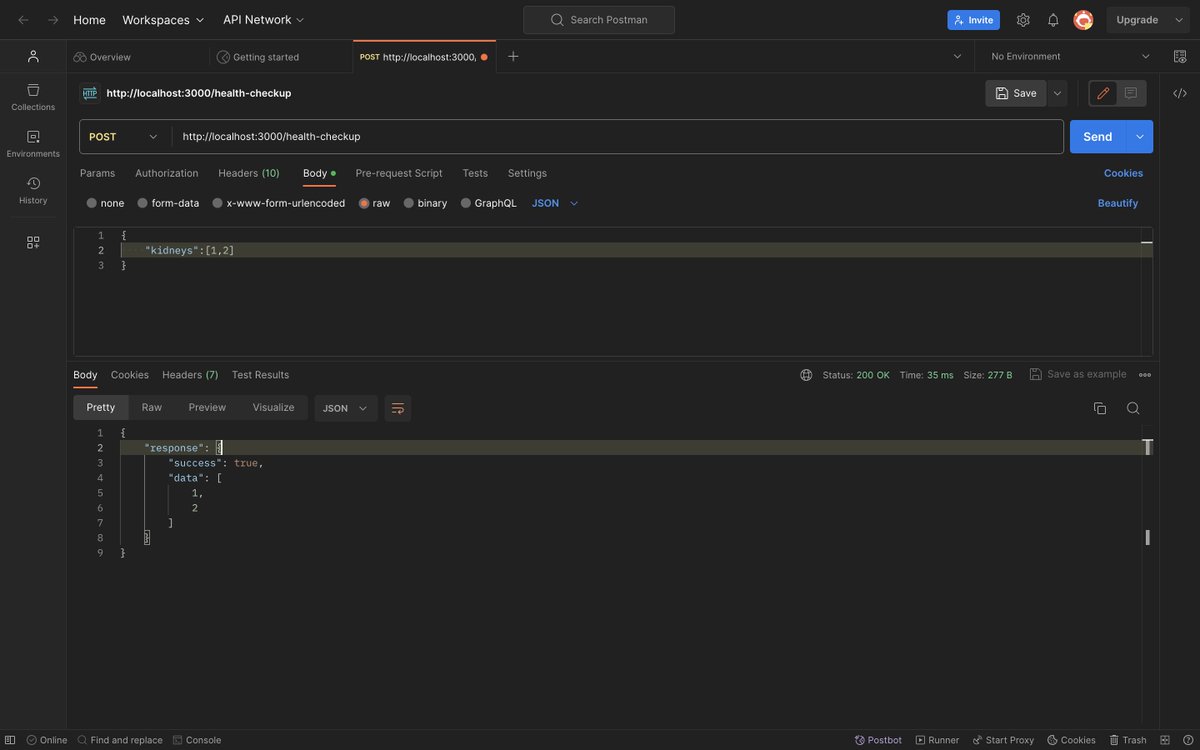Open the two-pane layout icon in the status bar
The width and height of the screenshot is (1200, 750).
pos(1164,740)
